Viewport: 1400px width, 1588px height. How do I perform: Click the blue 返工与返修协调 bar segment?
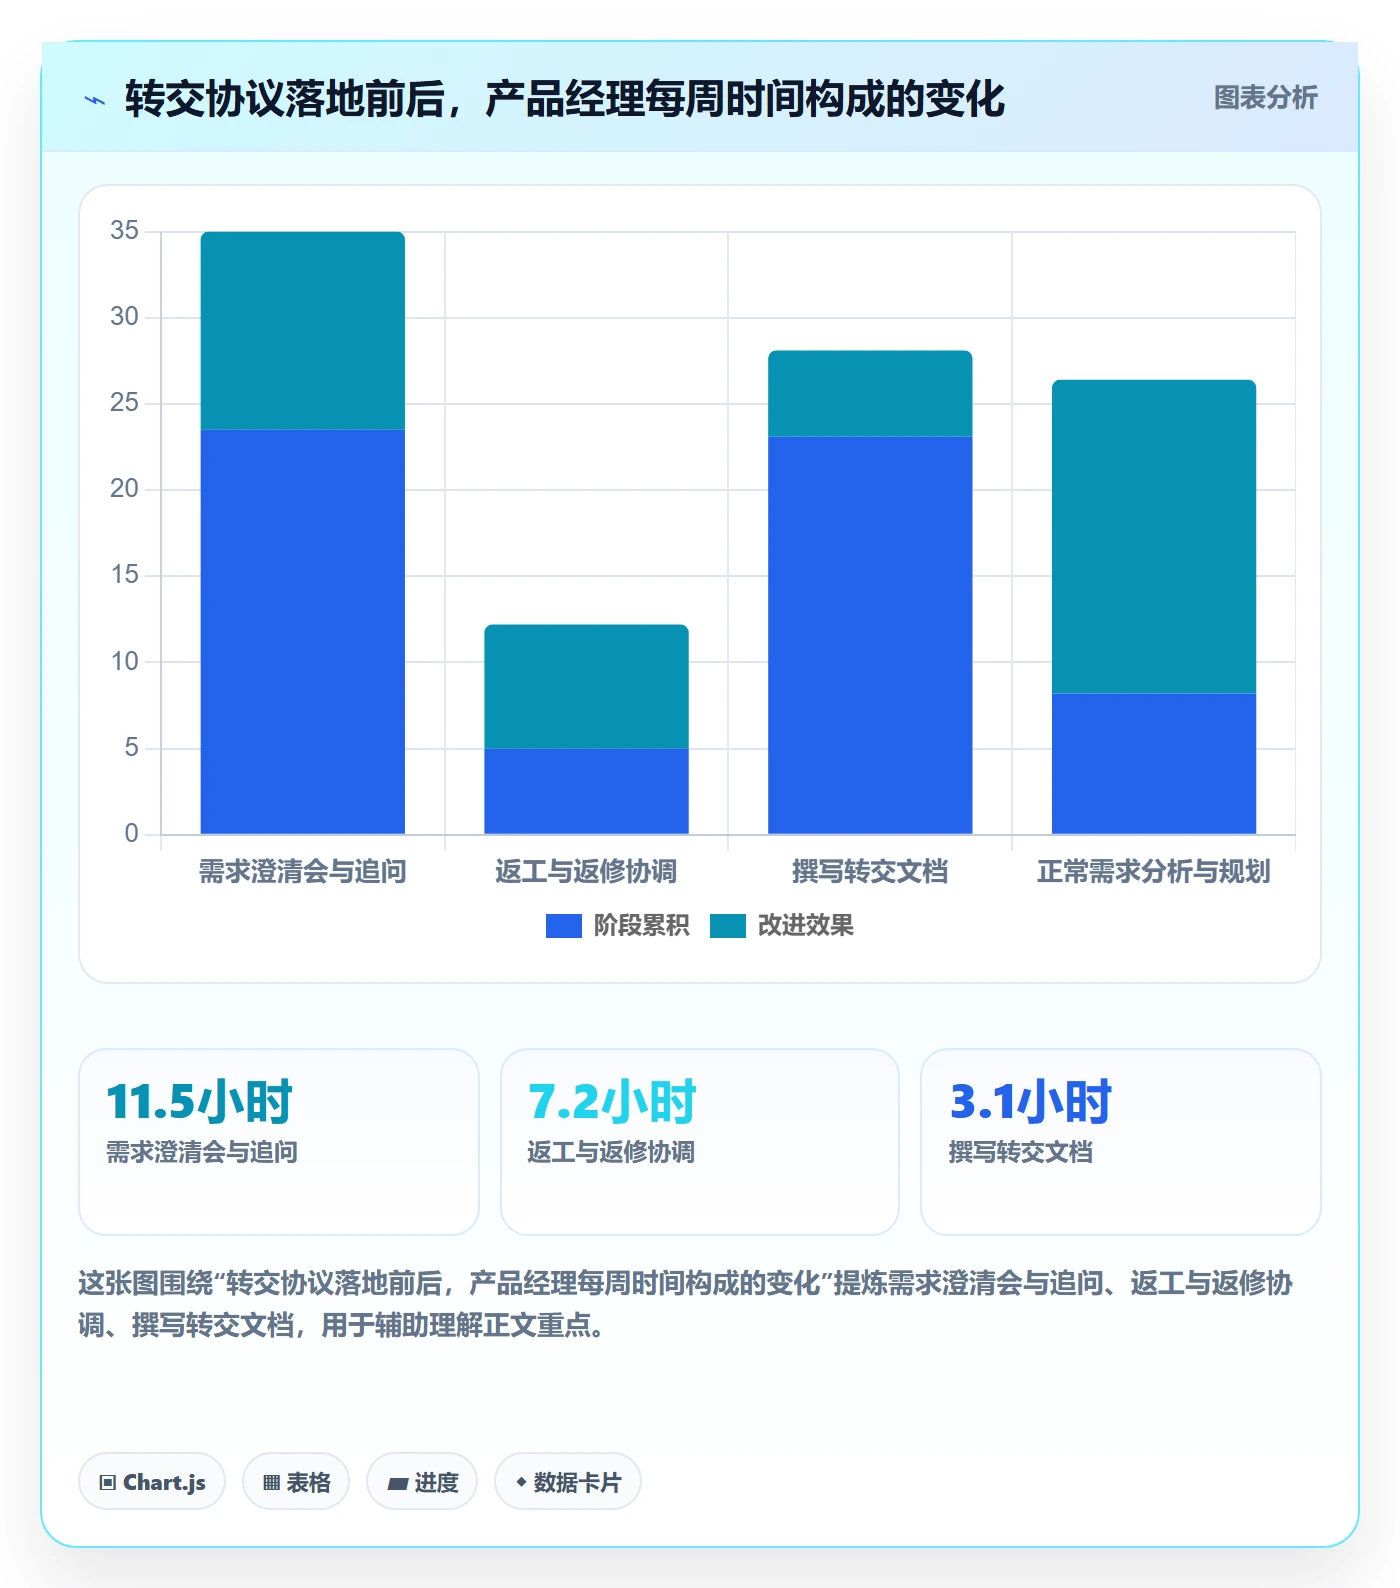(587, 791)
